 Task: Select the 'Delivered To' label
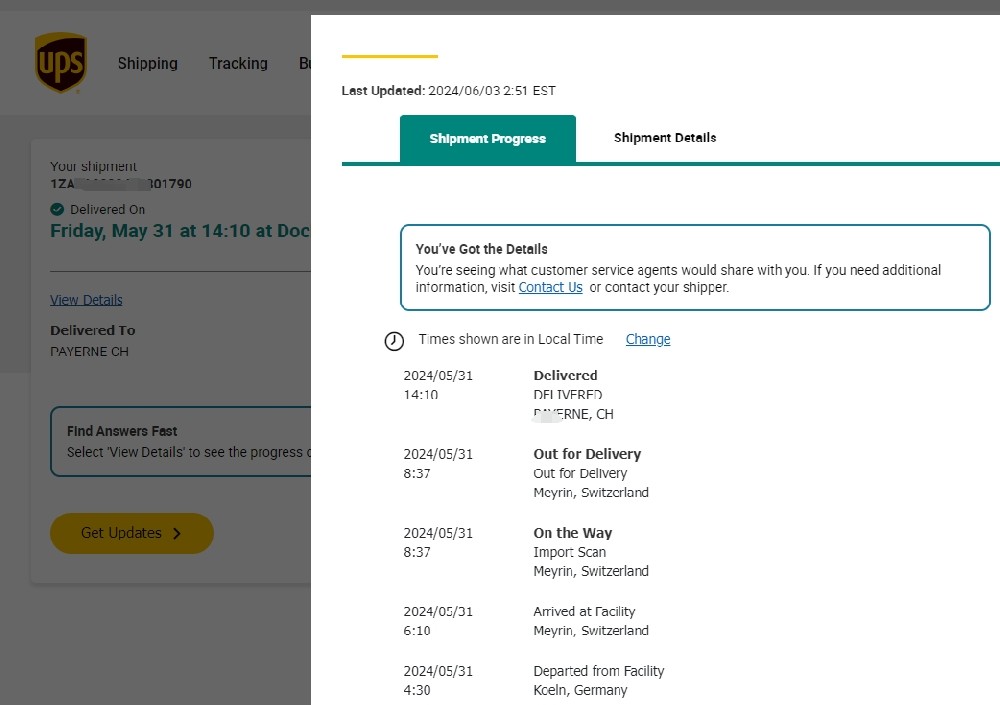pyautogui.click(x=92, y=330)
